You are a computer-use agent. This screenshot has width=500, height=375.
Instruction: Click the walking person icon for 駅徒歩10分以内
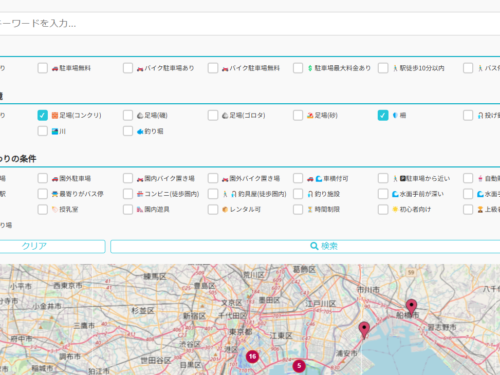(x=395, y=68)
